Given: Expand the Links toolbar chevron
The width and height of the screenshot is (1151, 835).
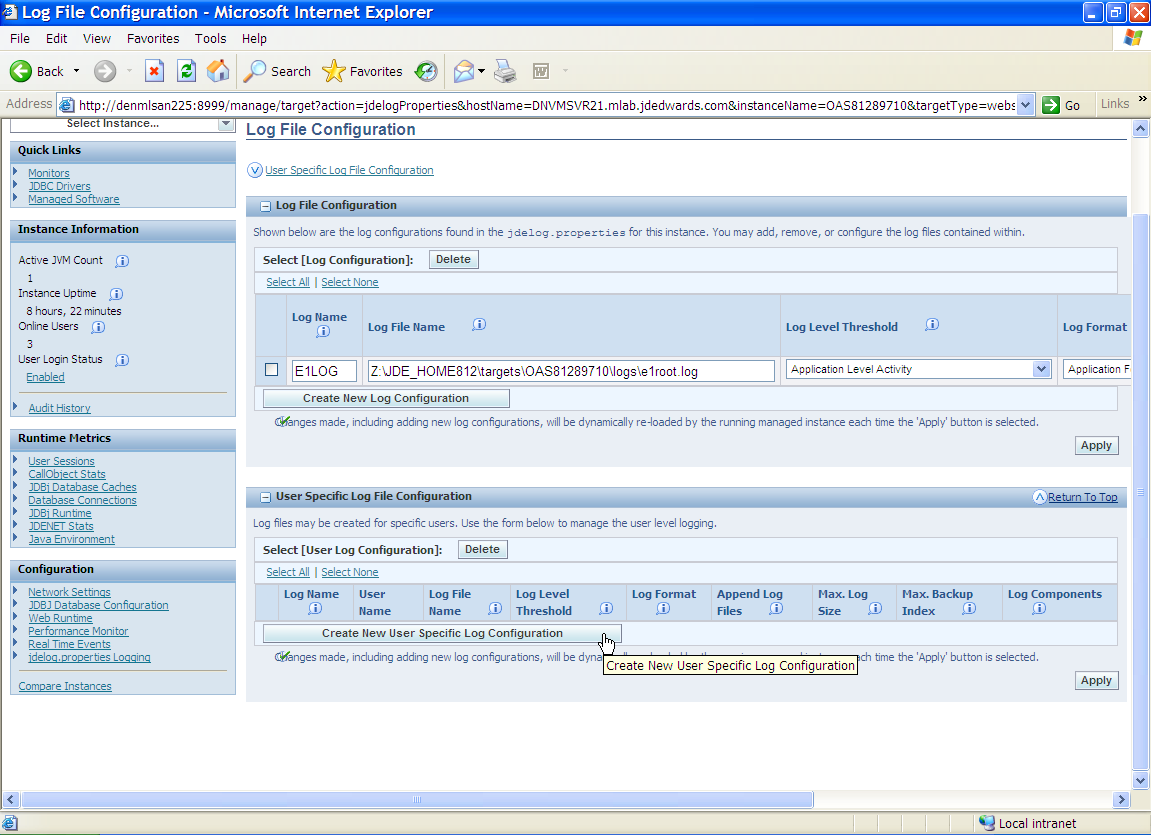Looking at the screenshot, I should tap(1142, 98).
